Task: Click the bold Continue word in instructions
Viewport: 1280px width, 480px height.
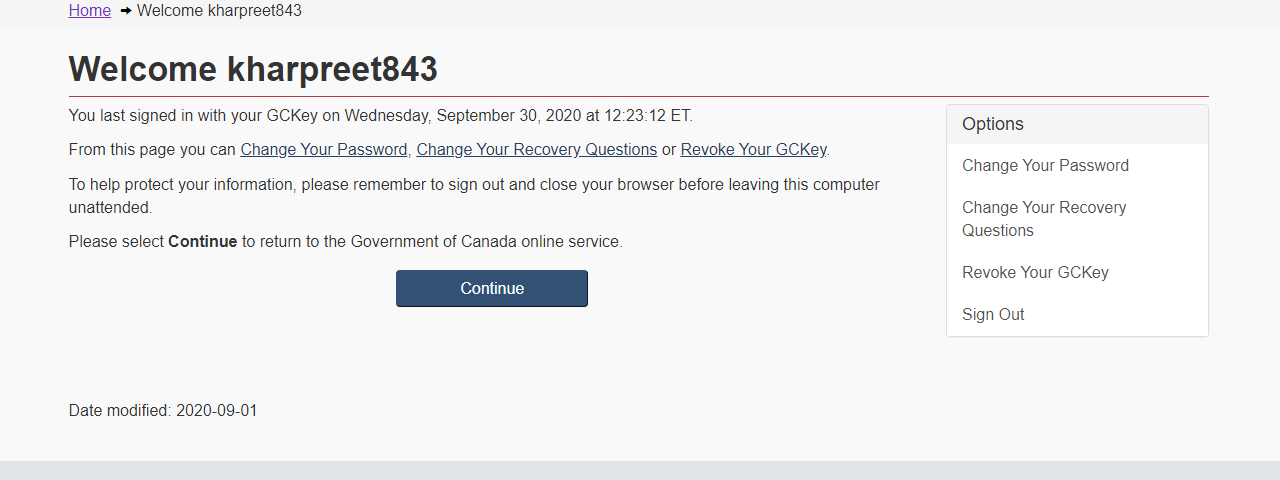Action: click(203, 242)
